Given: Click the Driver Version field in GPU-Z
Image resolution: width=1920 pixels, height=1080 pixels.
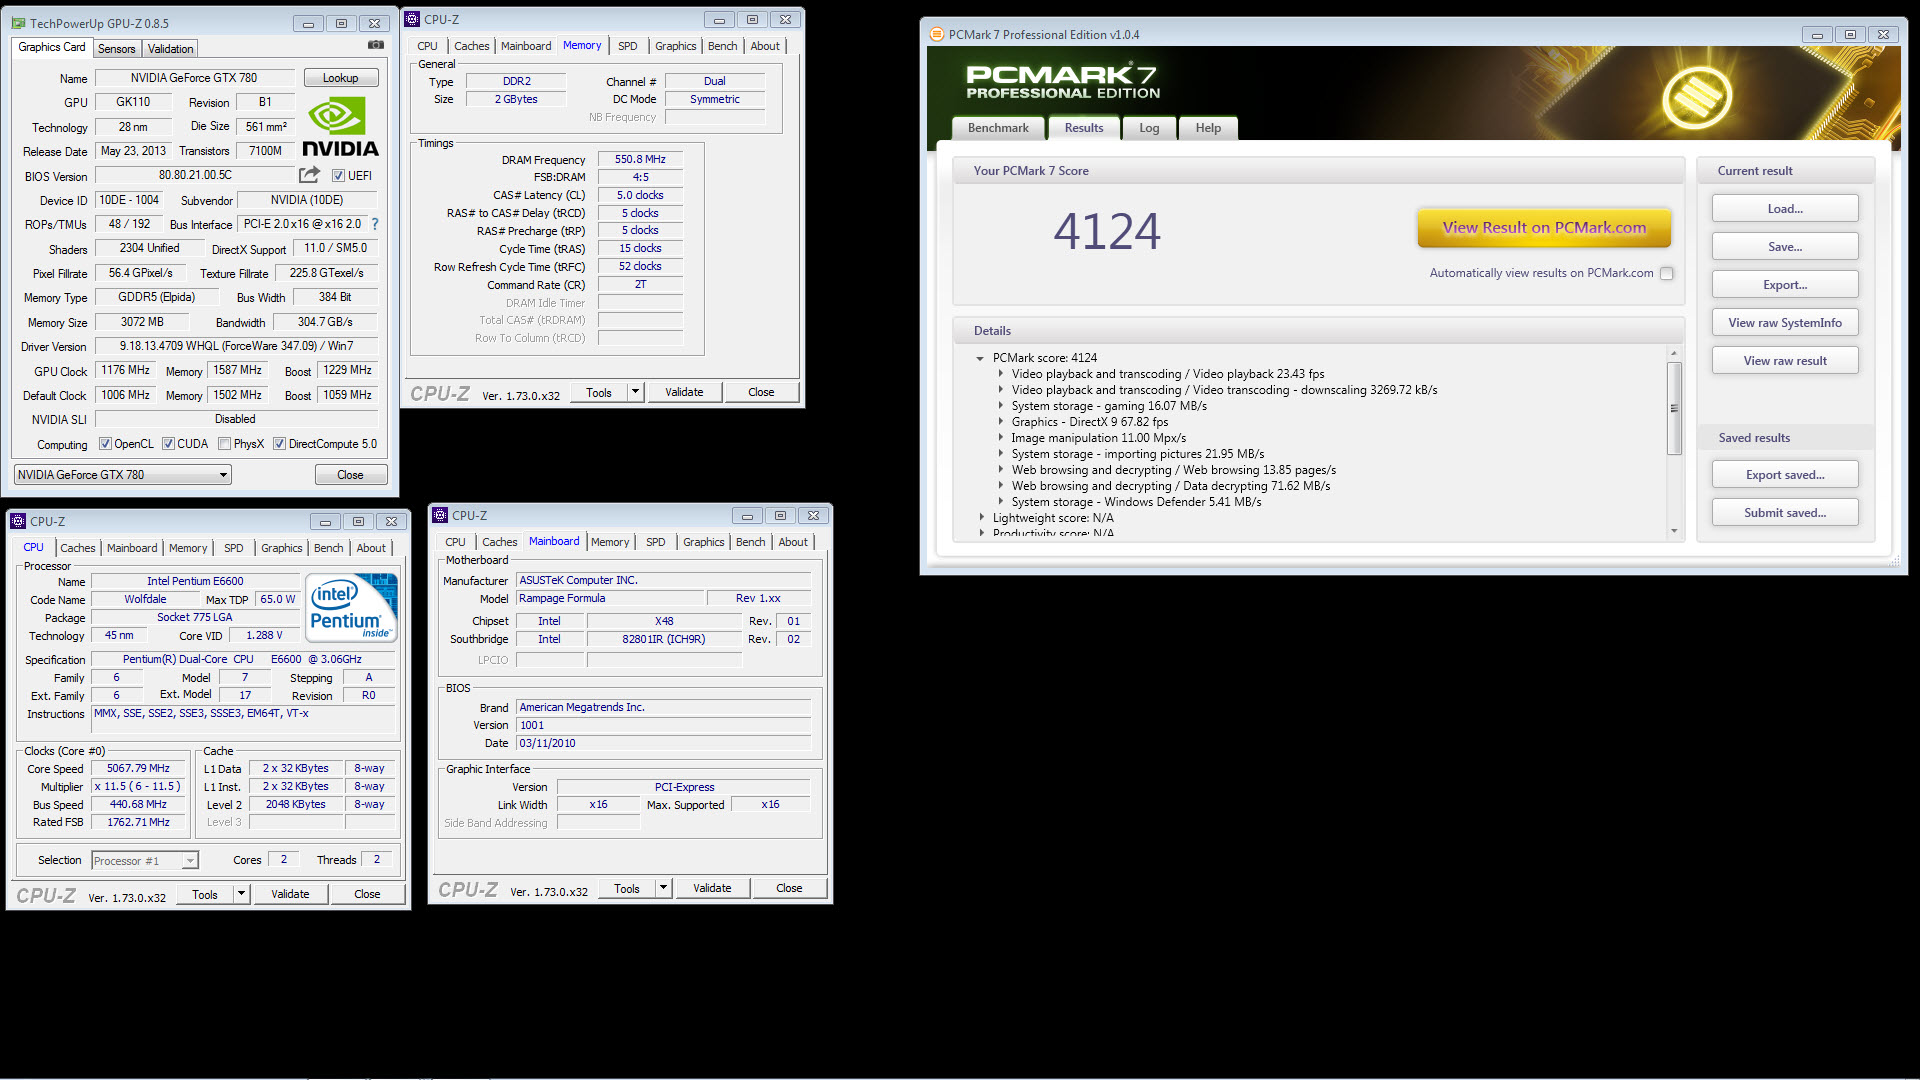Looking at the screenshot, I should click(x=236, y=346).
